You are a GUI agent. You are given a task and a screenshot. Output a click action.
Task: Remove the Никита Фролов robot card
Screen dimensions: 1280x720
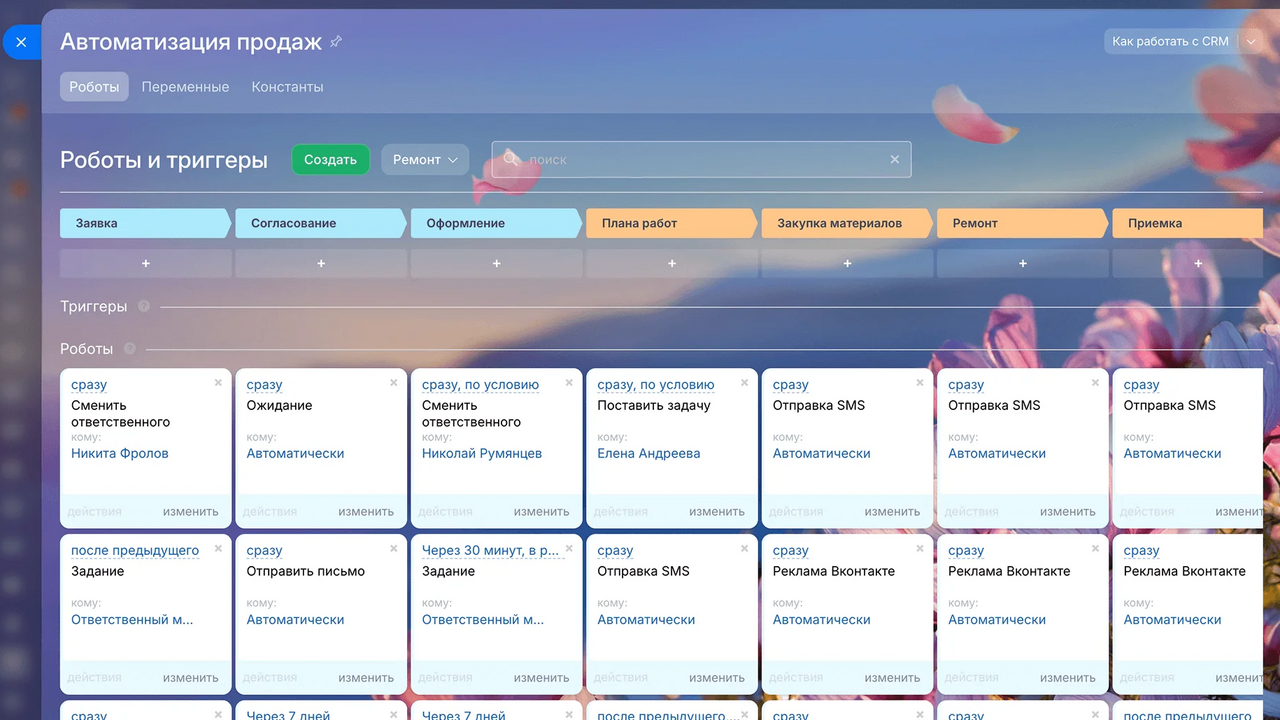218,383
